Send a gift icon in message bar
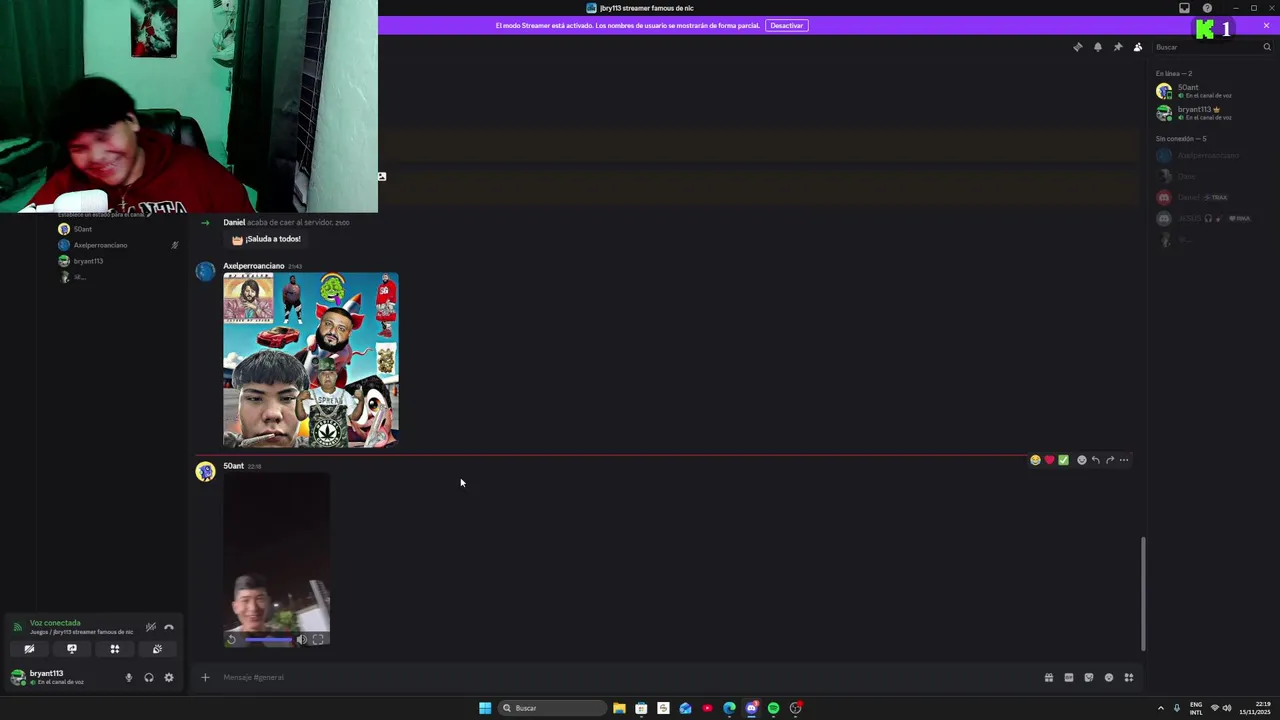 pos(1048,677)
